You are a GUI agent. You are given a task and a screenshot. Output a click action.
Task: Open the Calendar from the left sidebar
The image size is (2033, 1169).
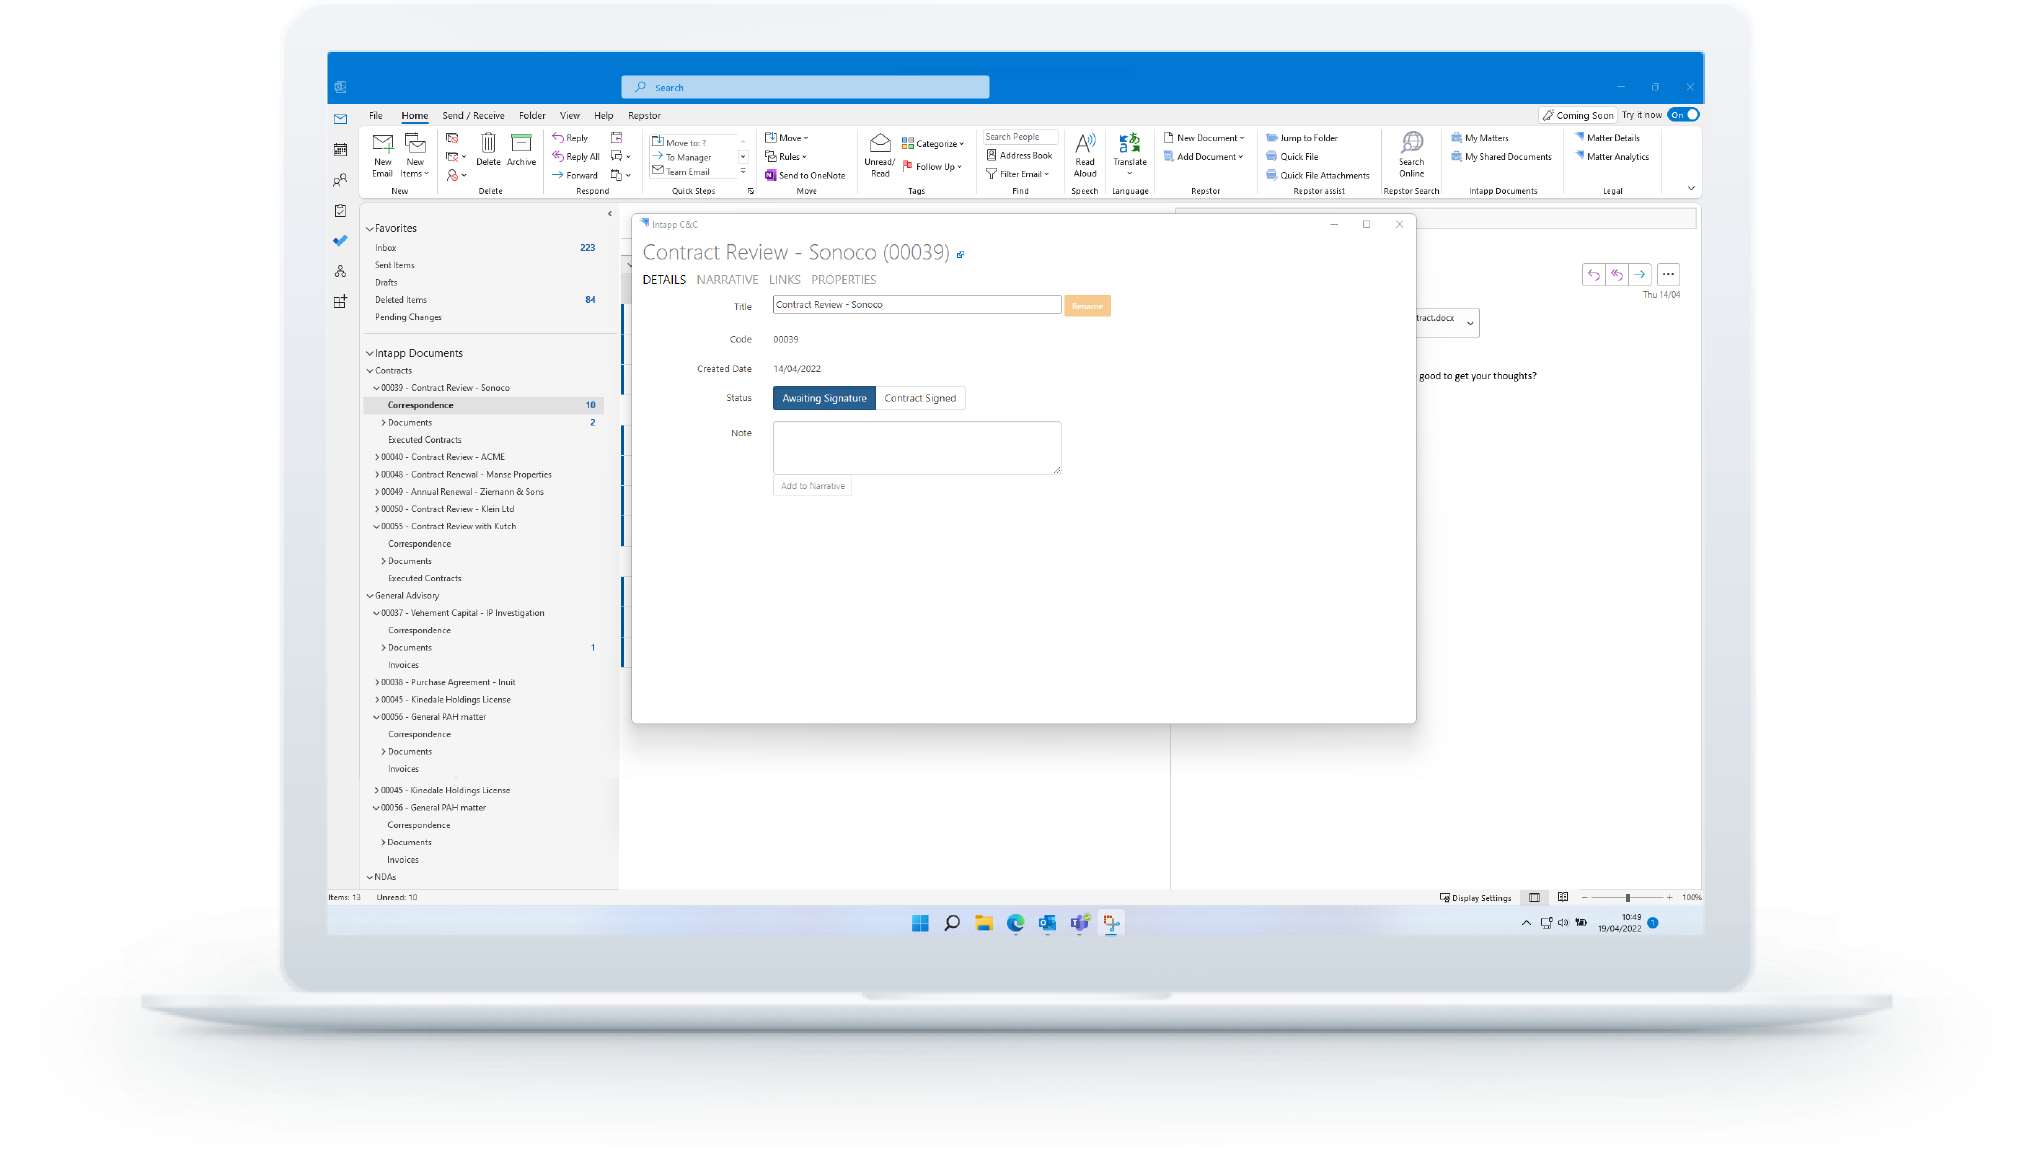(340, 150)
